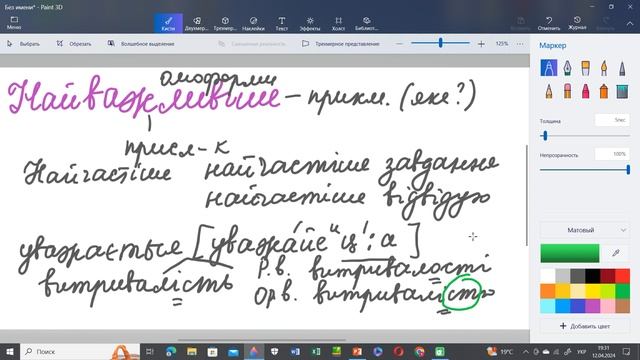Choose the green color swatch in palette
Screen dimensions: 640x360
(622, 291)
